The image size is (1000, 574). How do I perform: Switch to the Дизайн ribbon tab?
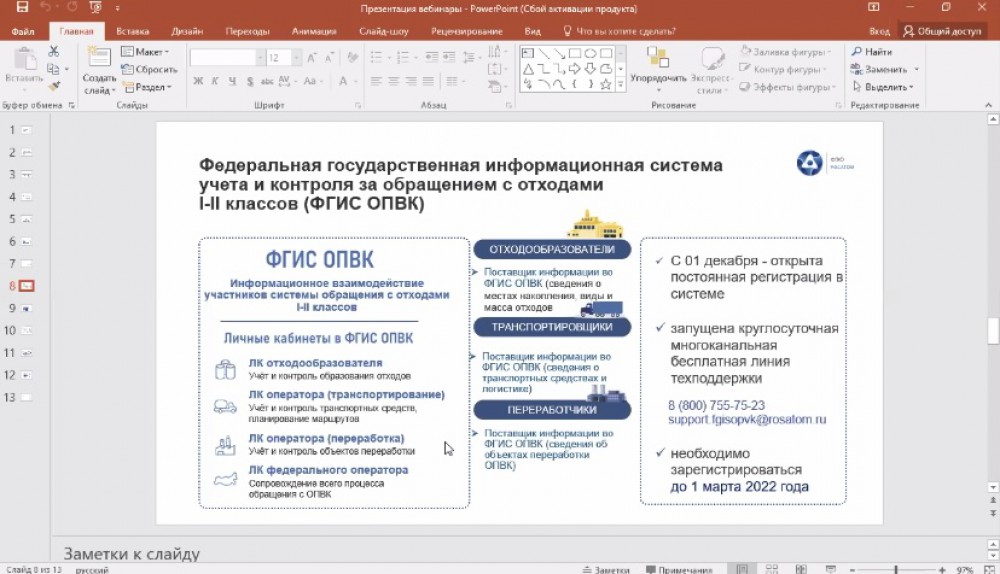[187, 31]
